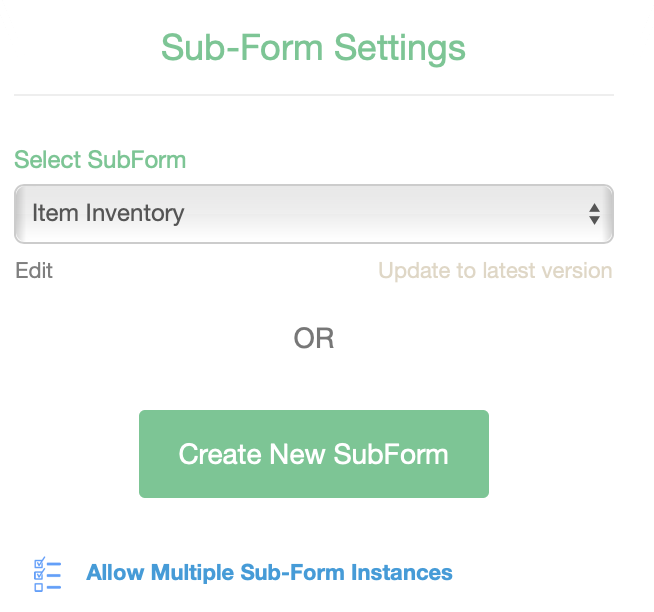Open the Item Inventory dropdown
This screenshot has height=612, width=654.
pyautogui.click(x=313, y=214)
